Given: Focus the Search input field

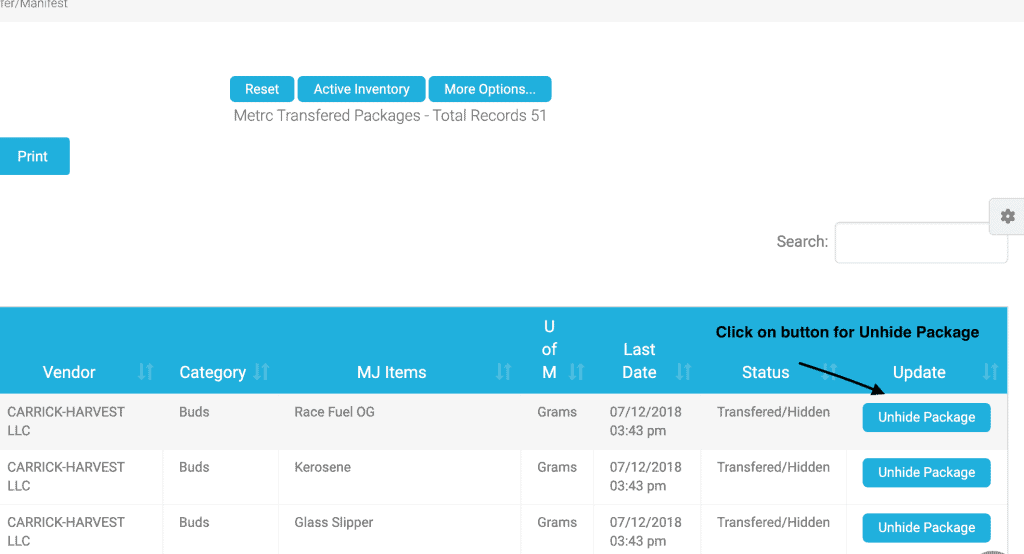Looking at the screenshot, I should tap(921, 242).
